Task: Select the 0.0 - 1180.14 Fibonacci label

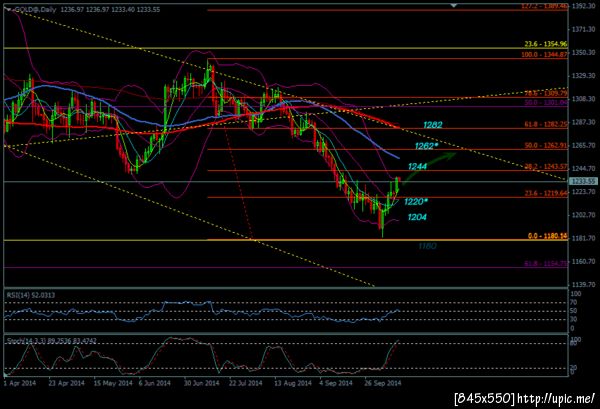Action: coord(548,236)
